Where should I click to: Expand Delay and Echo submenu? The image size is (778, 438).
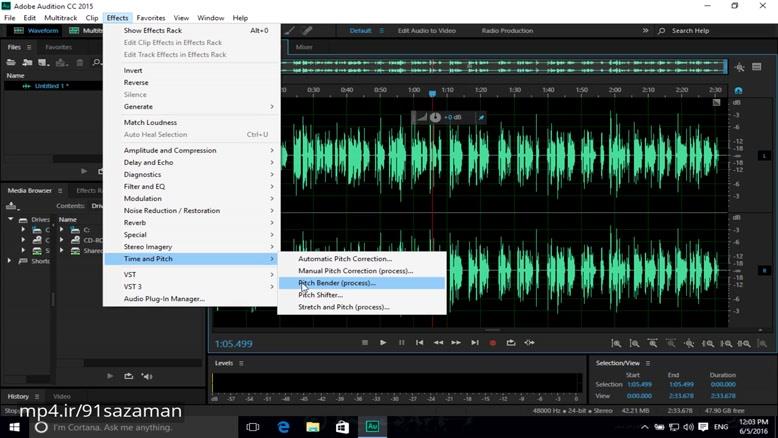coord(192,162)
